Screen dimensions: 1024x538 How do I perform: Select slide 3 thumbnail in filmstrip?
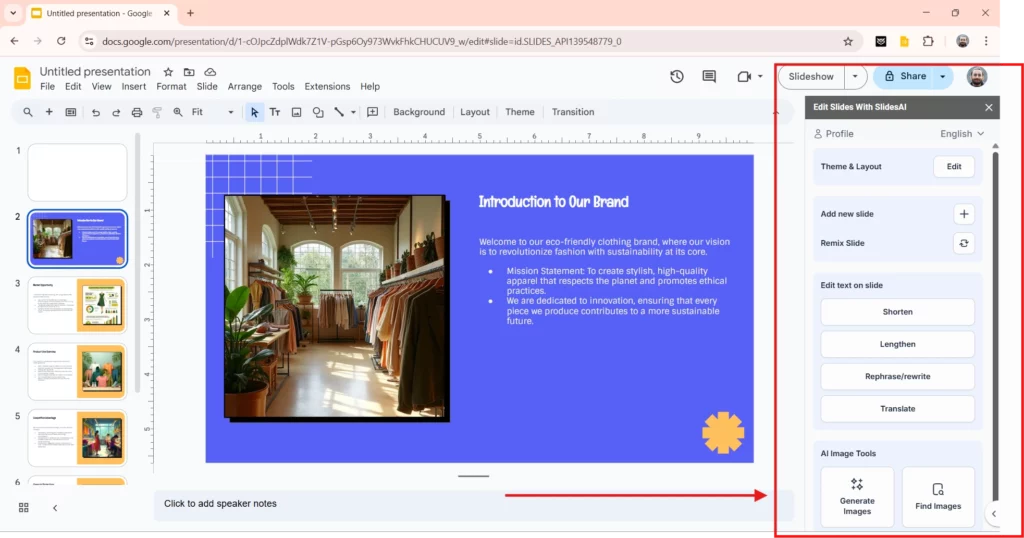pos(78,306)
